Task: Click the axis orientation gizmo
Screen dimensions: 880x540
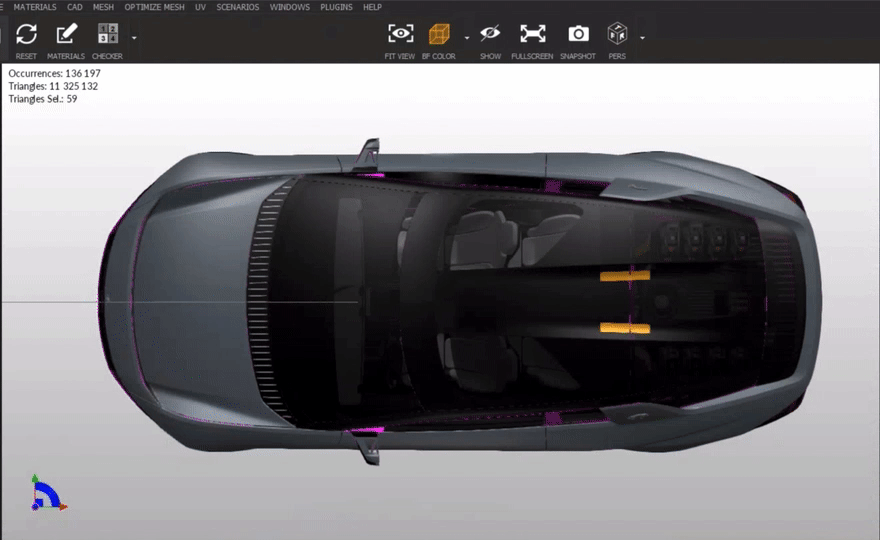Action: (x=45, y=494)
